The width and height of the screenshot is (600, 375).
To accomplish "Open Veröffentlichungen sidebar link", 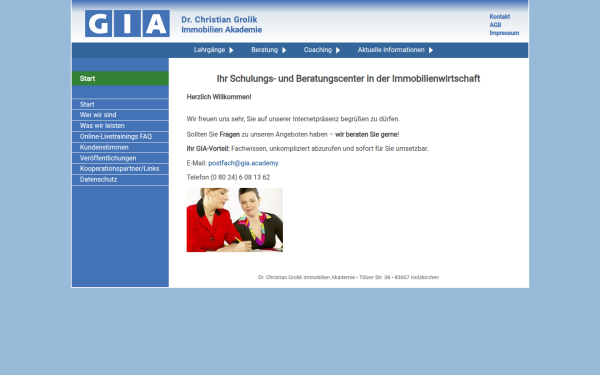I will [120, 158].
